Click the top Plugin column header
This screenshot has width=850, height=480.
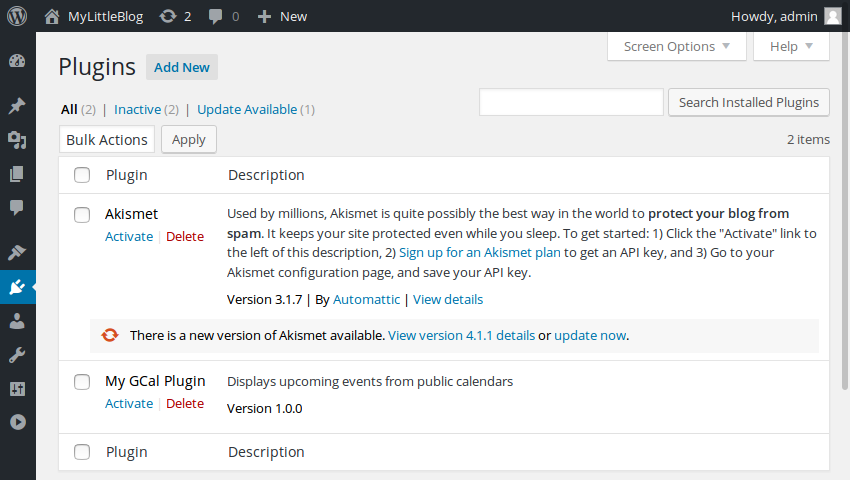[x=127, y=175]
